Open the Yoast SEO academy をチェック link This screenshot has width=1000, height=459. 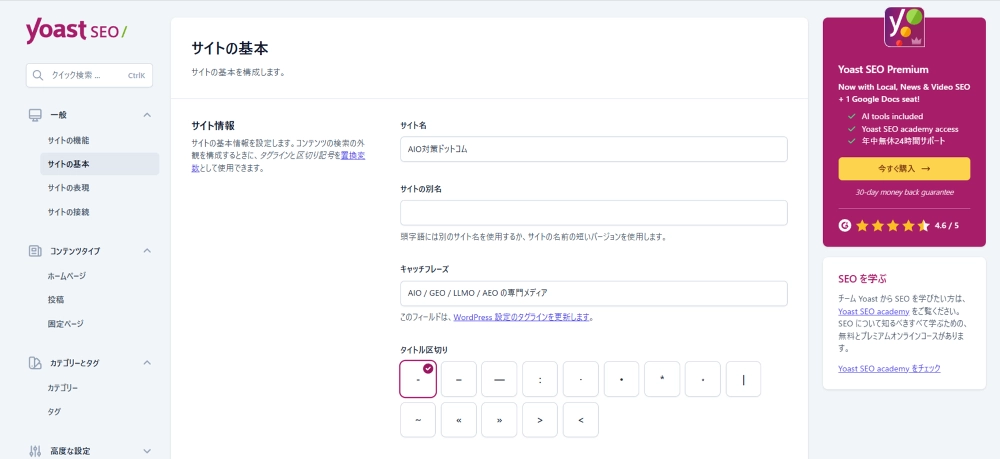[889, 369]
